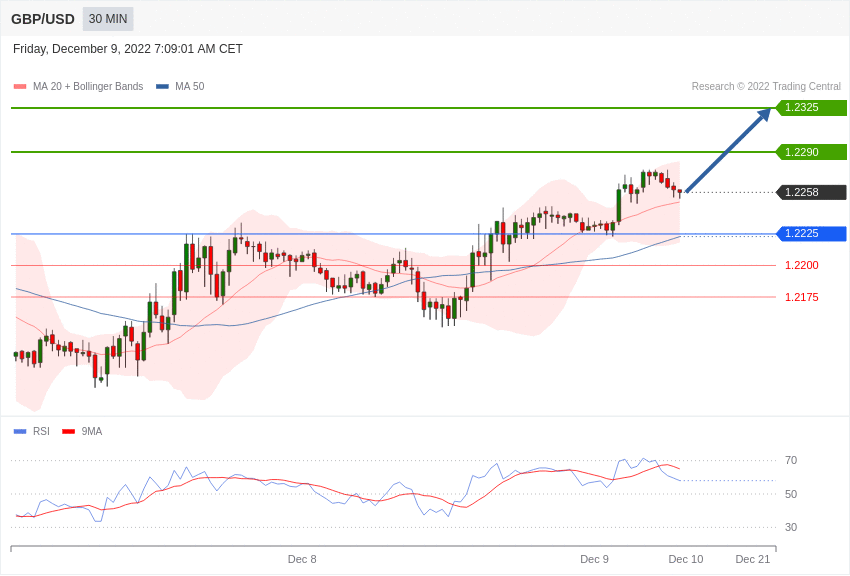Click the RSI legend color swatch
850x576 pixels.
[20, 432]
